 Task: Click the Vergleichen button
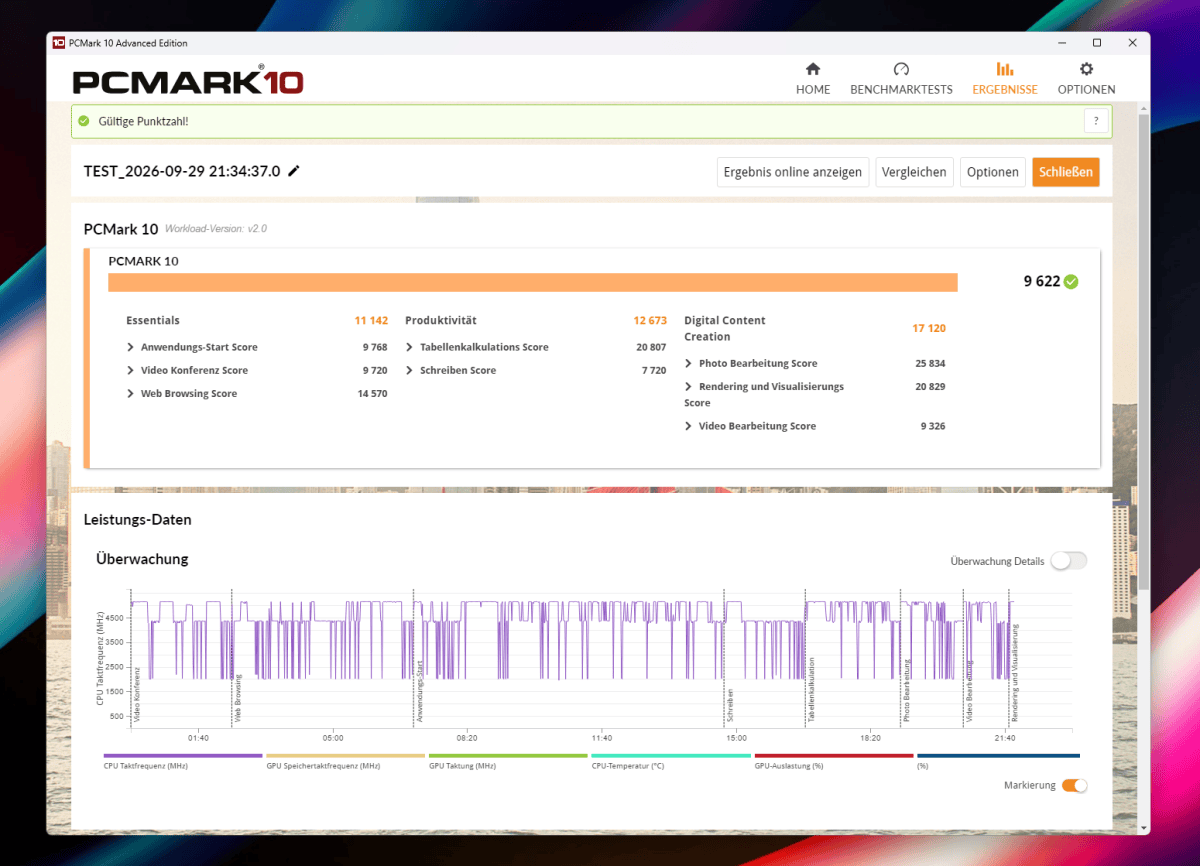pyautogui.click(x=914, y=172)
